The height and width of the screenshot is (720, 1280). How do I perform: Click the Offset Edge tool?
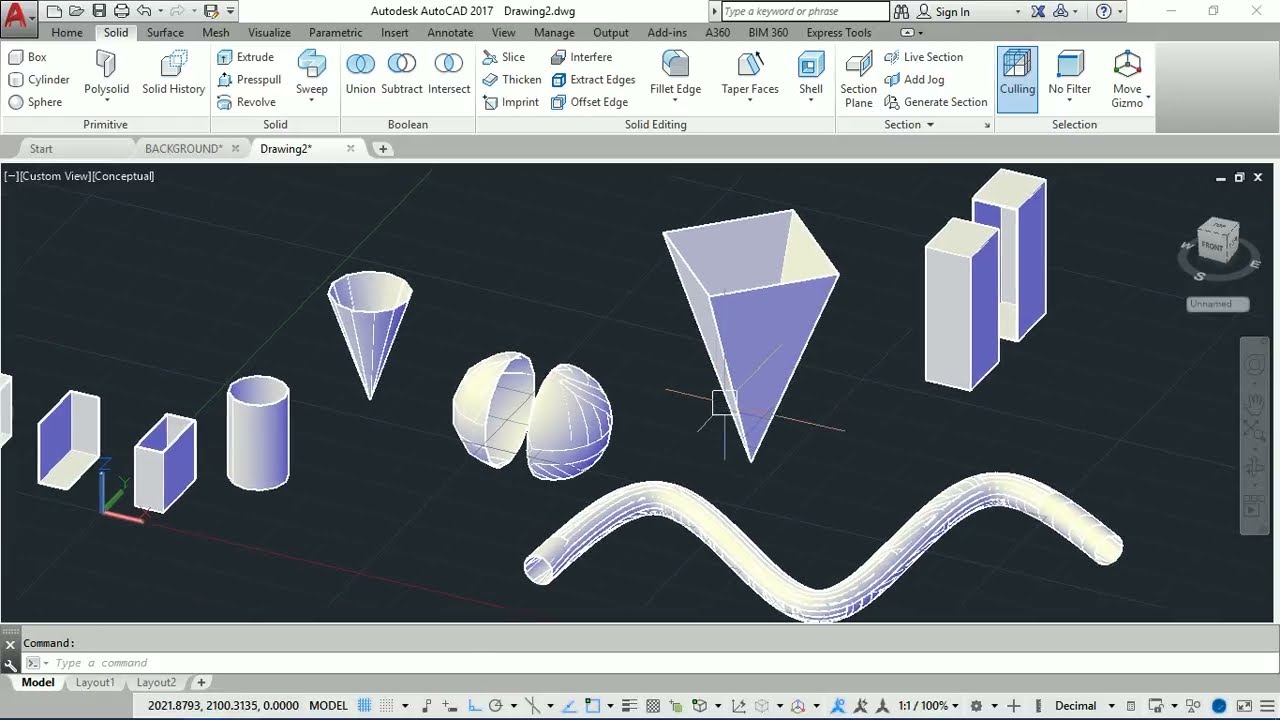click(x=589, y=102)
